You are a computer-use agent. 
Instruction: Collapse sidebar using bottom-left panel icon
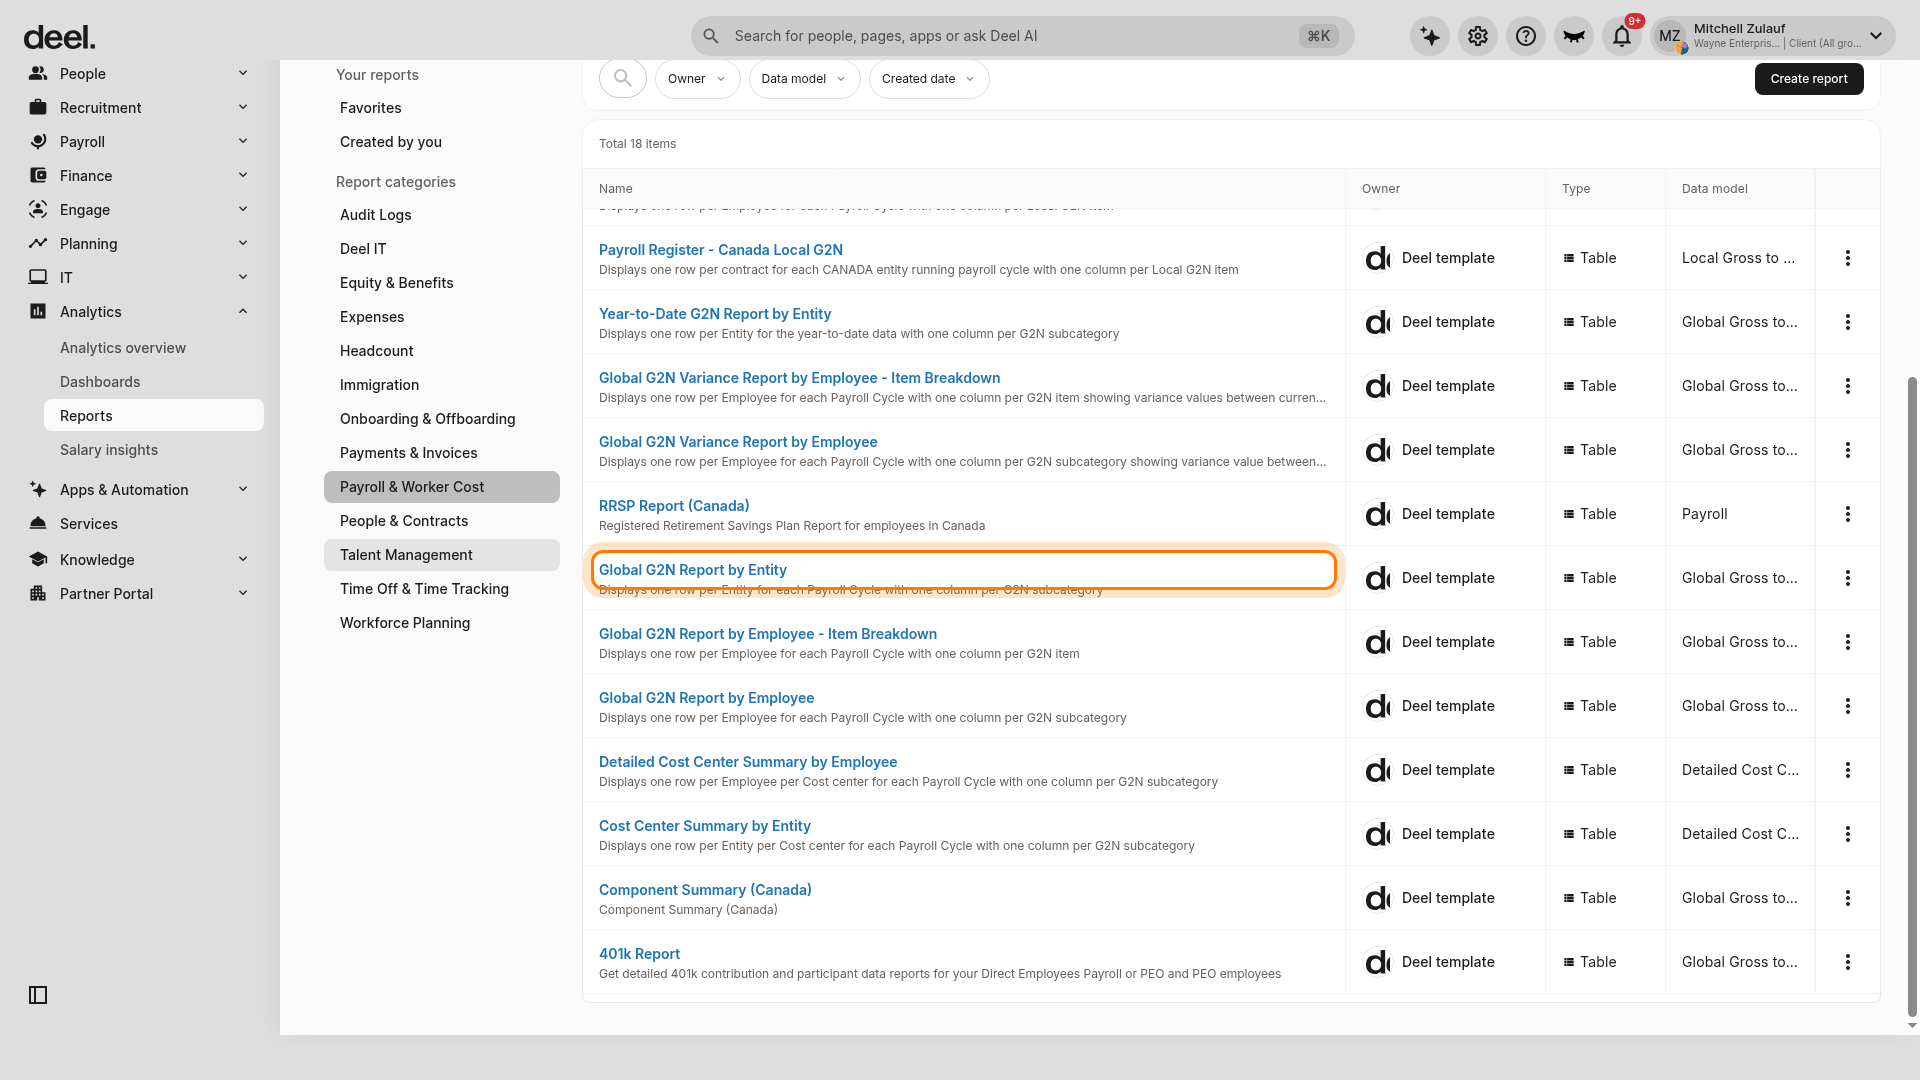coord(38,995)
